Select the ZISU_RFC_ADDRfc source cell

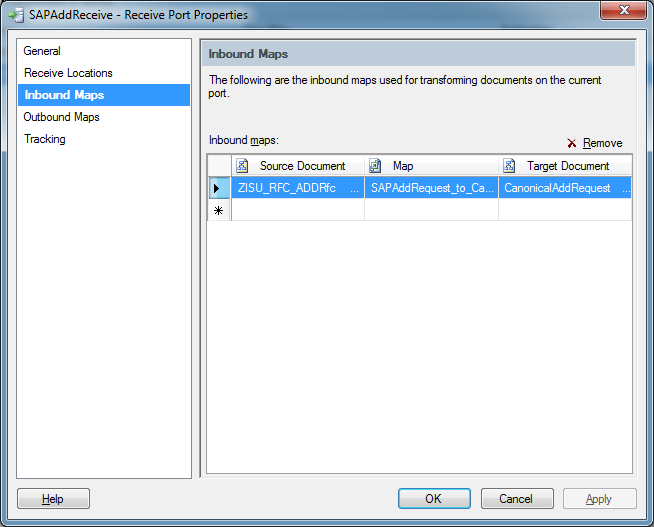point(298,188)
